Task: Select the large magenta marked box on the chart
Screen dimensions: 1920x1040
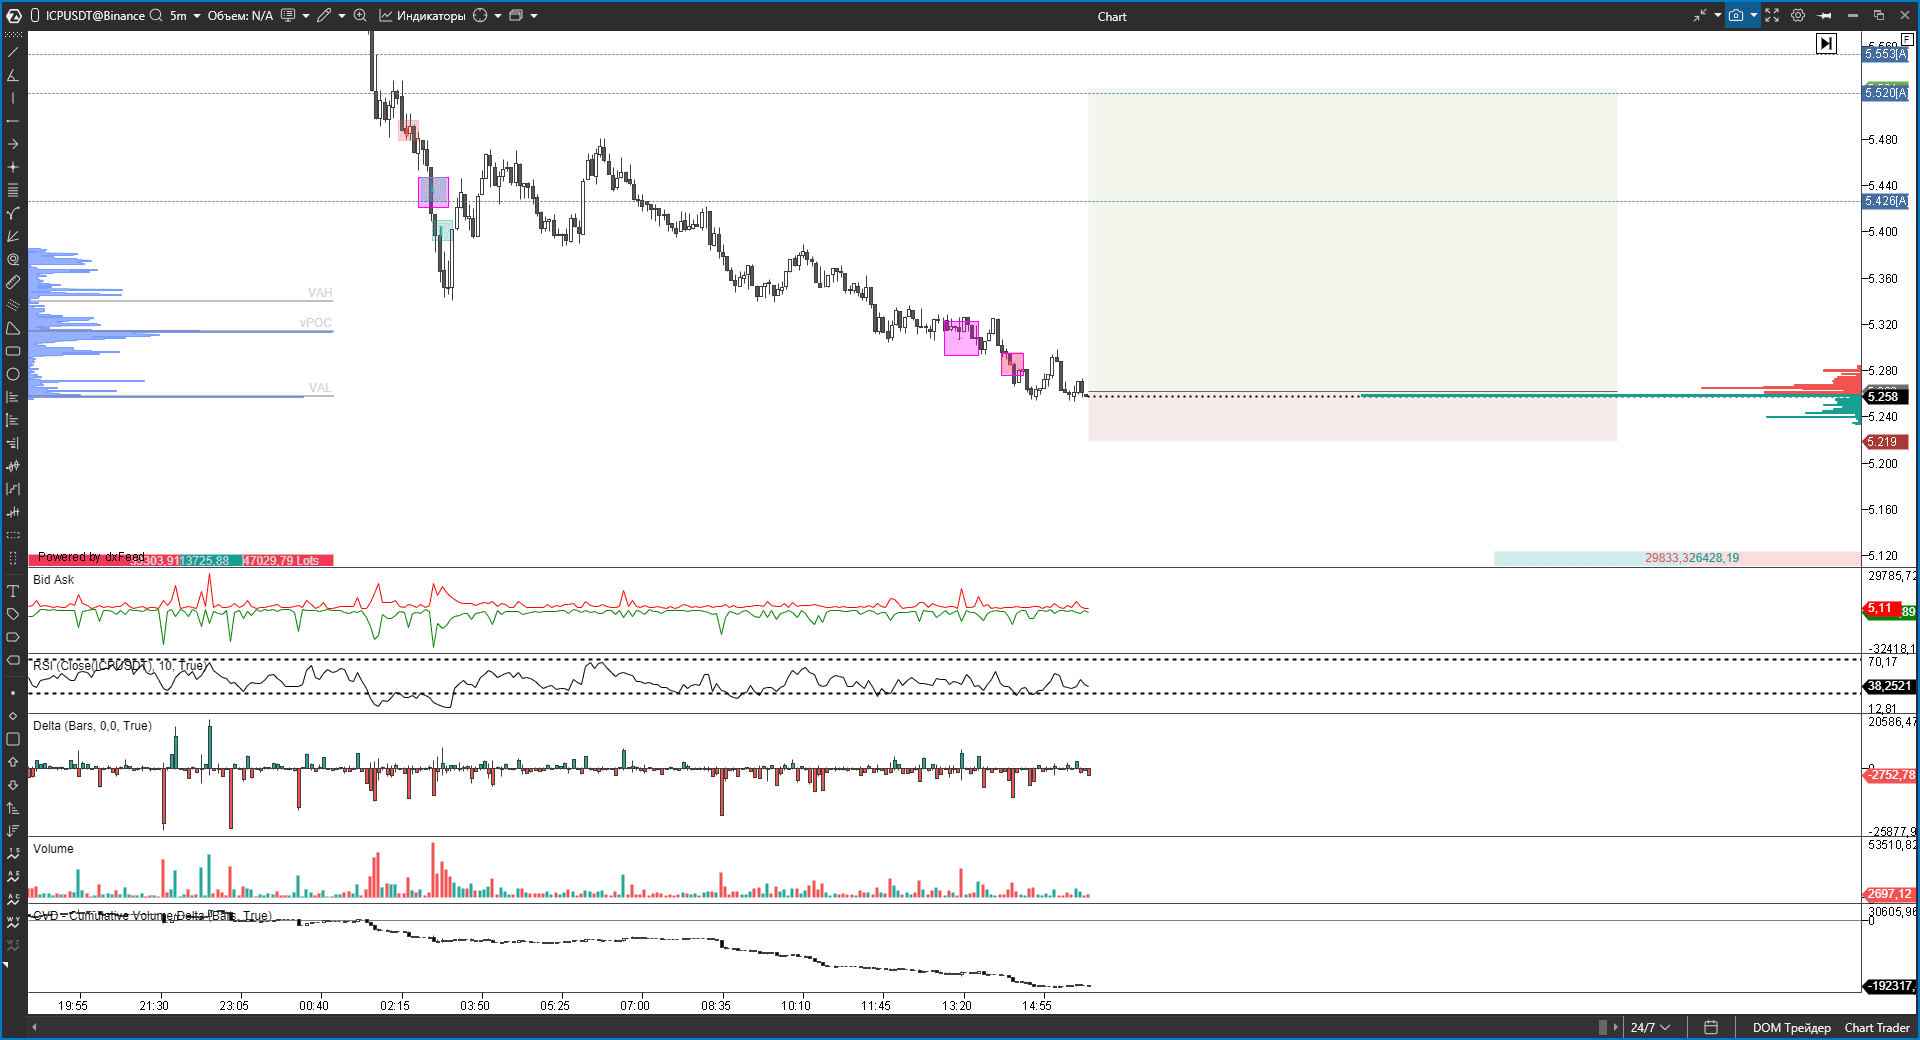Action: coord(961,338)
